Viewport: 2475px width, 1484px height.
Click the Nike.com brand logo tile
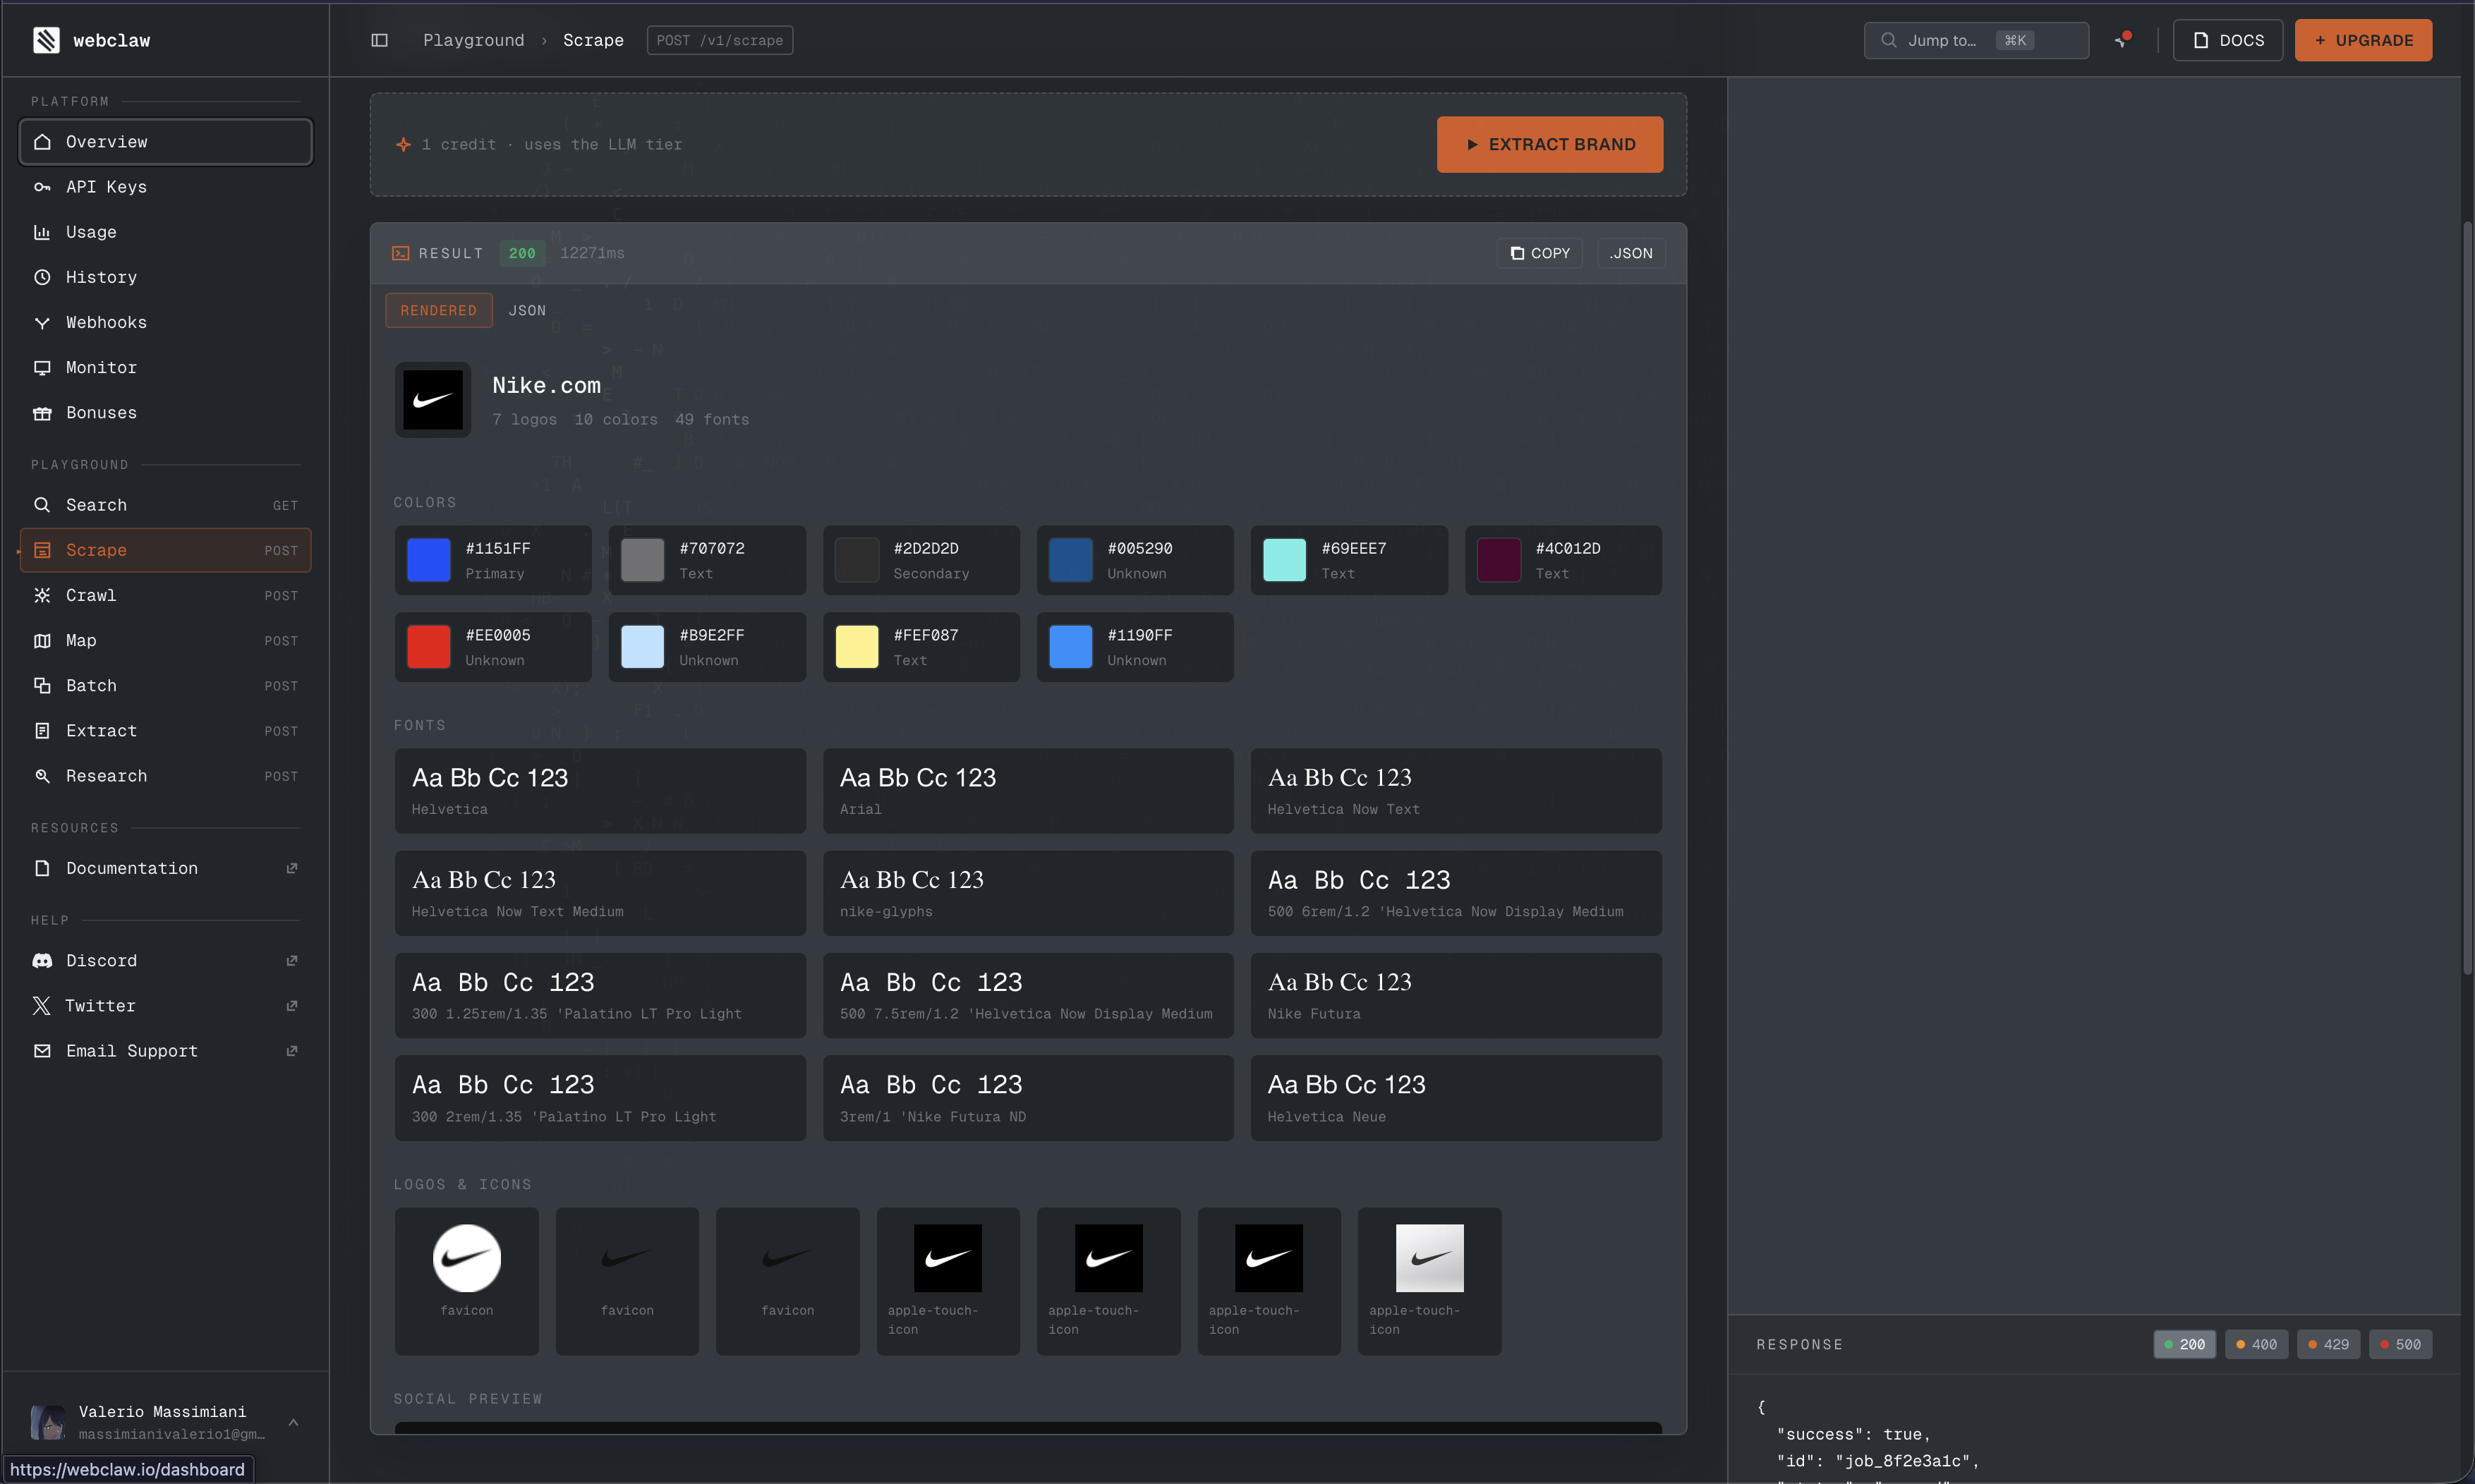(433, 400)
